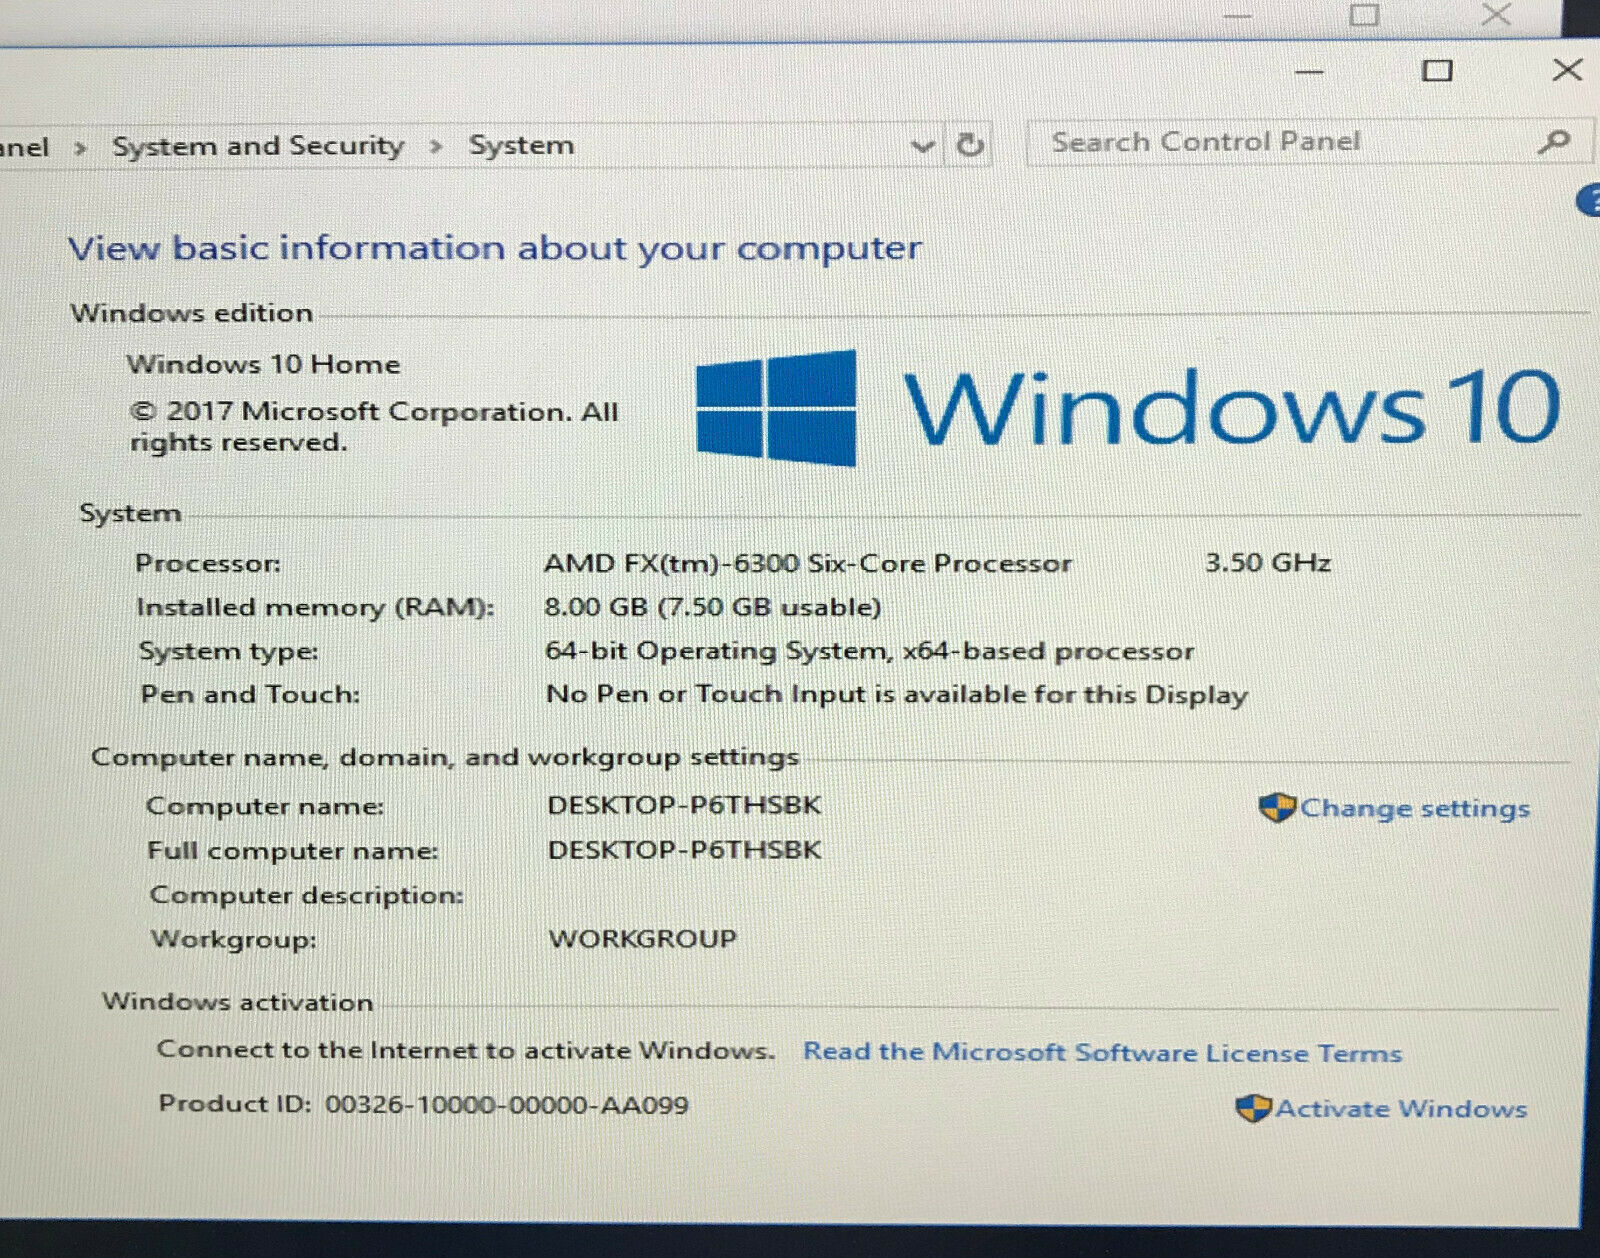Viewport: 1600px width, 1258px height.
Task: Click the 'System type:' label
Action: click(x=229, y=651)
